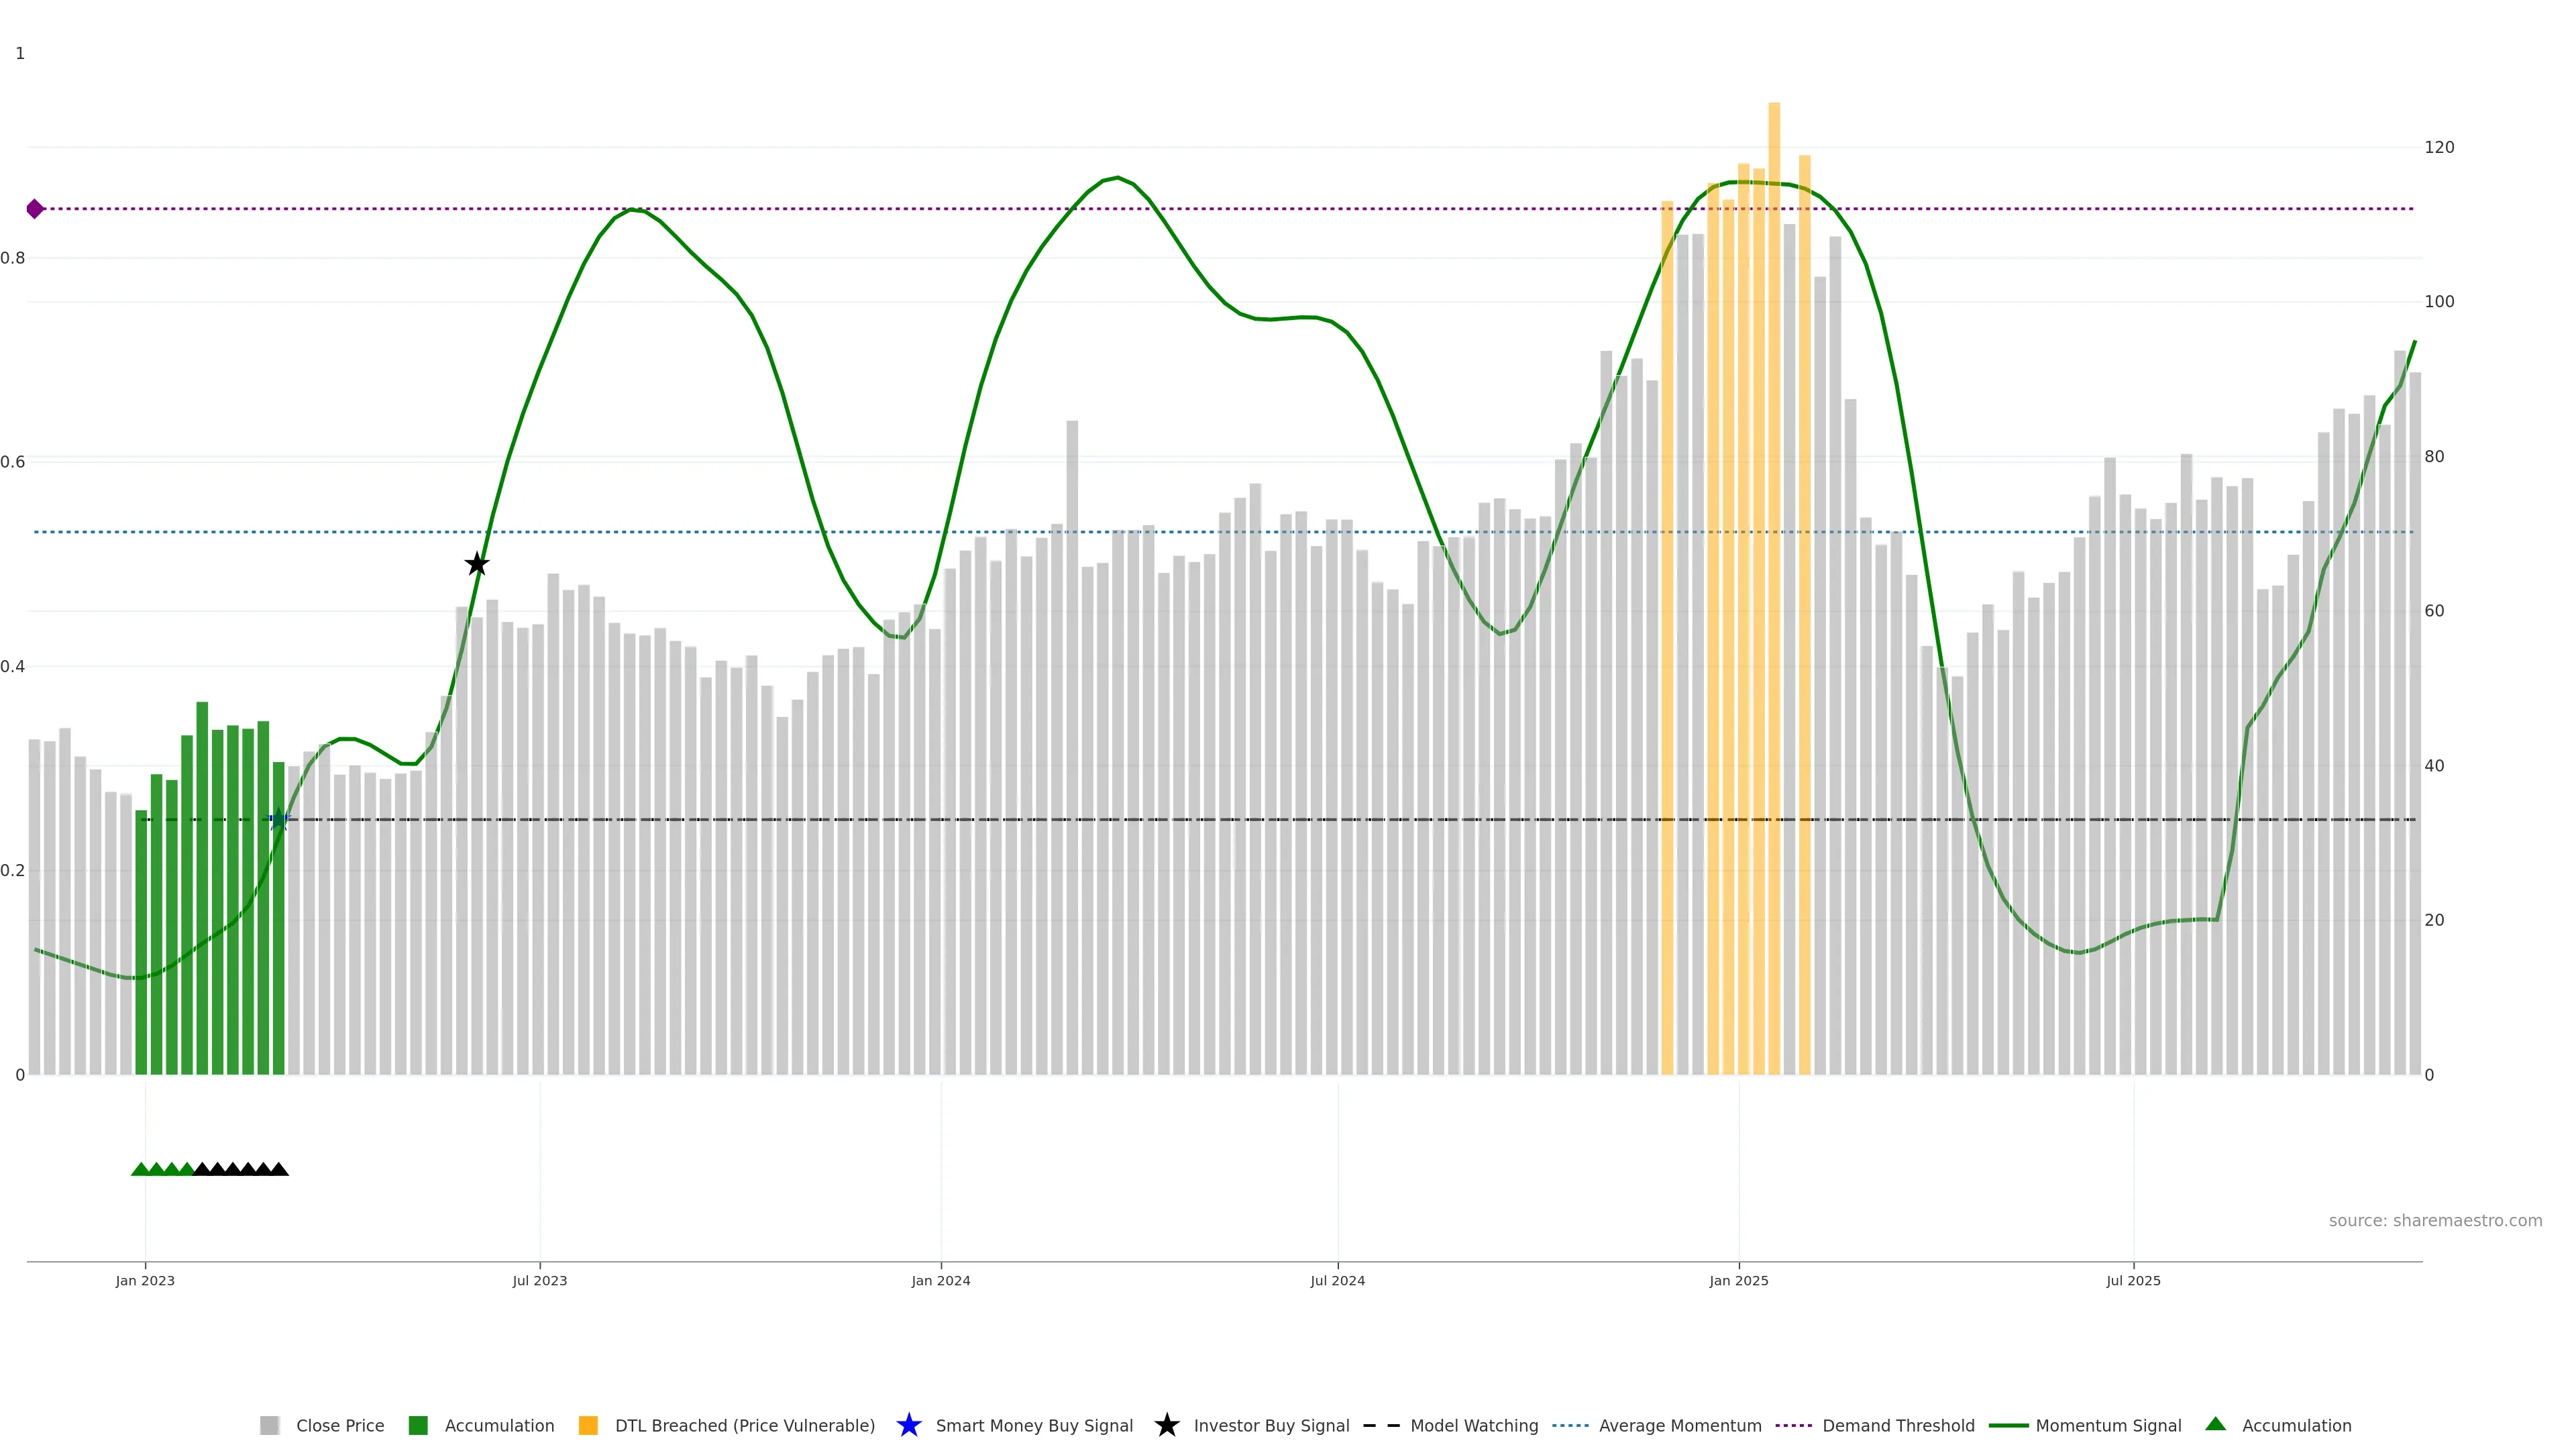The width and height of the screenshot is (2576, 1449).
Task: Hide the Model Watching series via legend
Action: pos(1473,1426)
